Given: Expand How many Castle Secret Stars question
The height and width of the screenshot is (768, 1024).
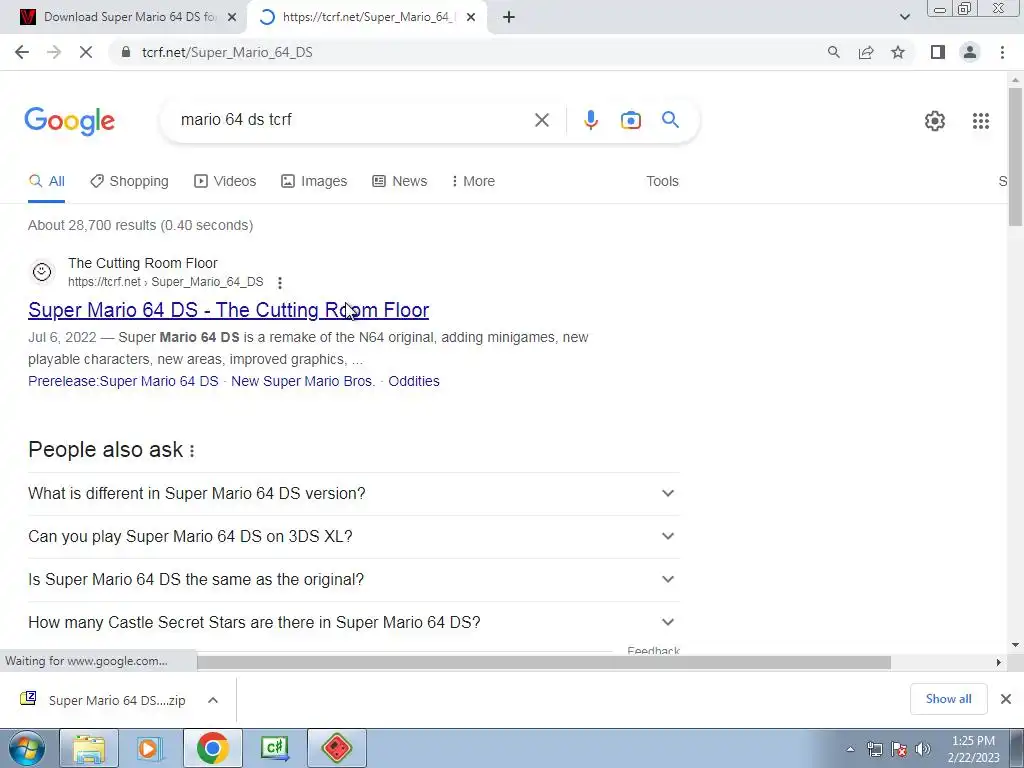Looking at the screenshot, I should click(353, 623).
